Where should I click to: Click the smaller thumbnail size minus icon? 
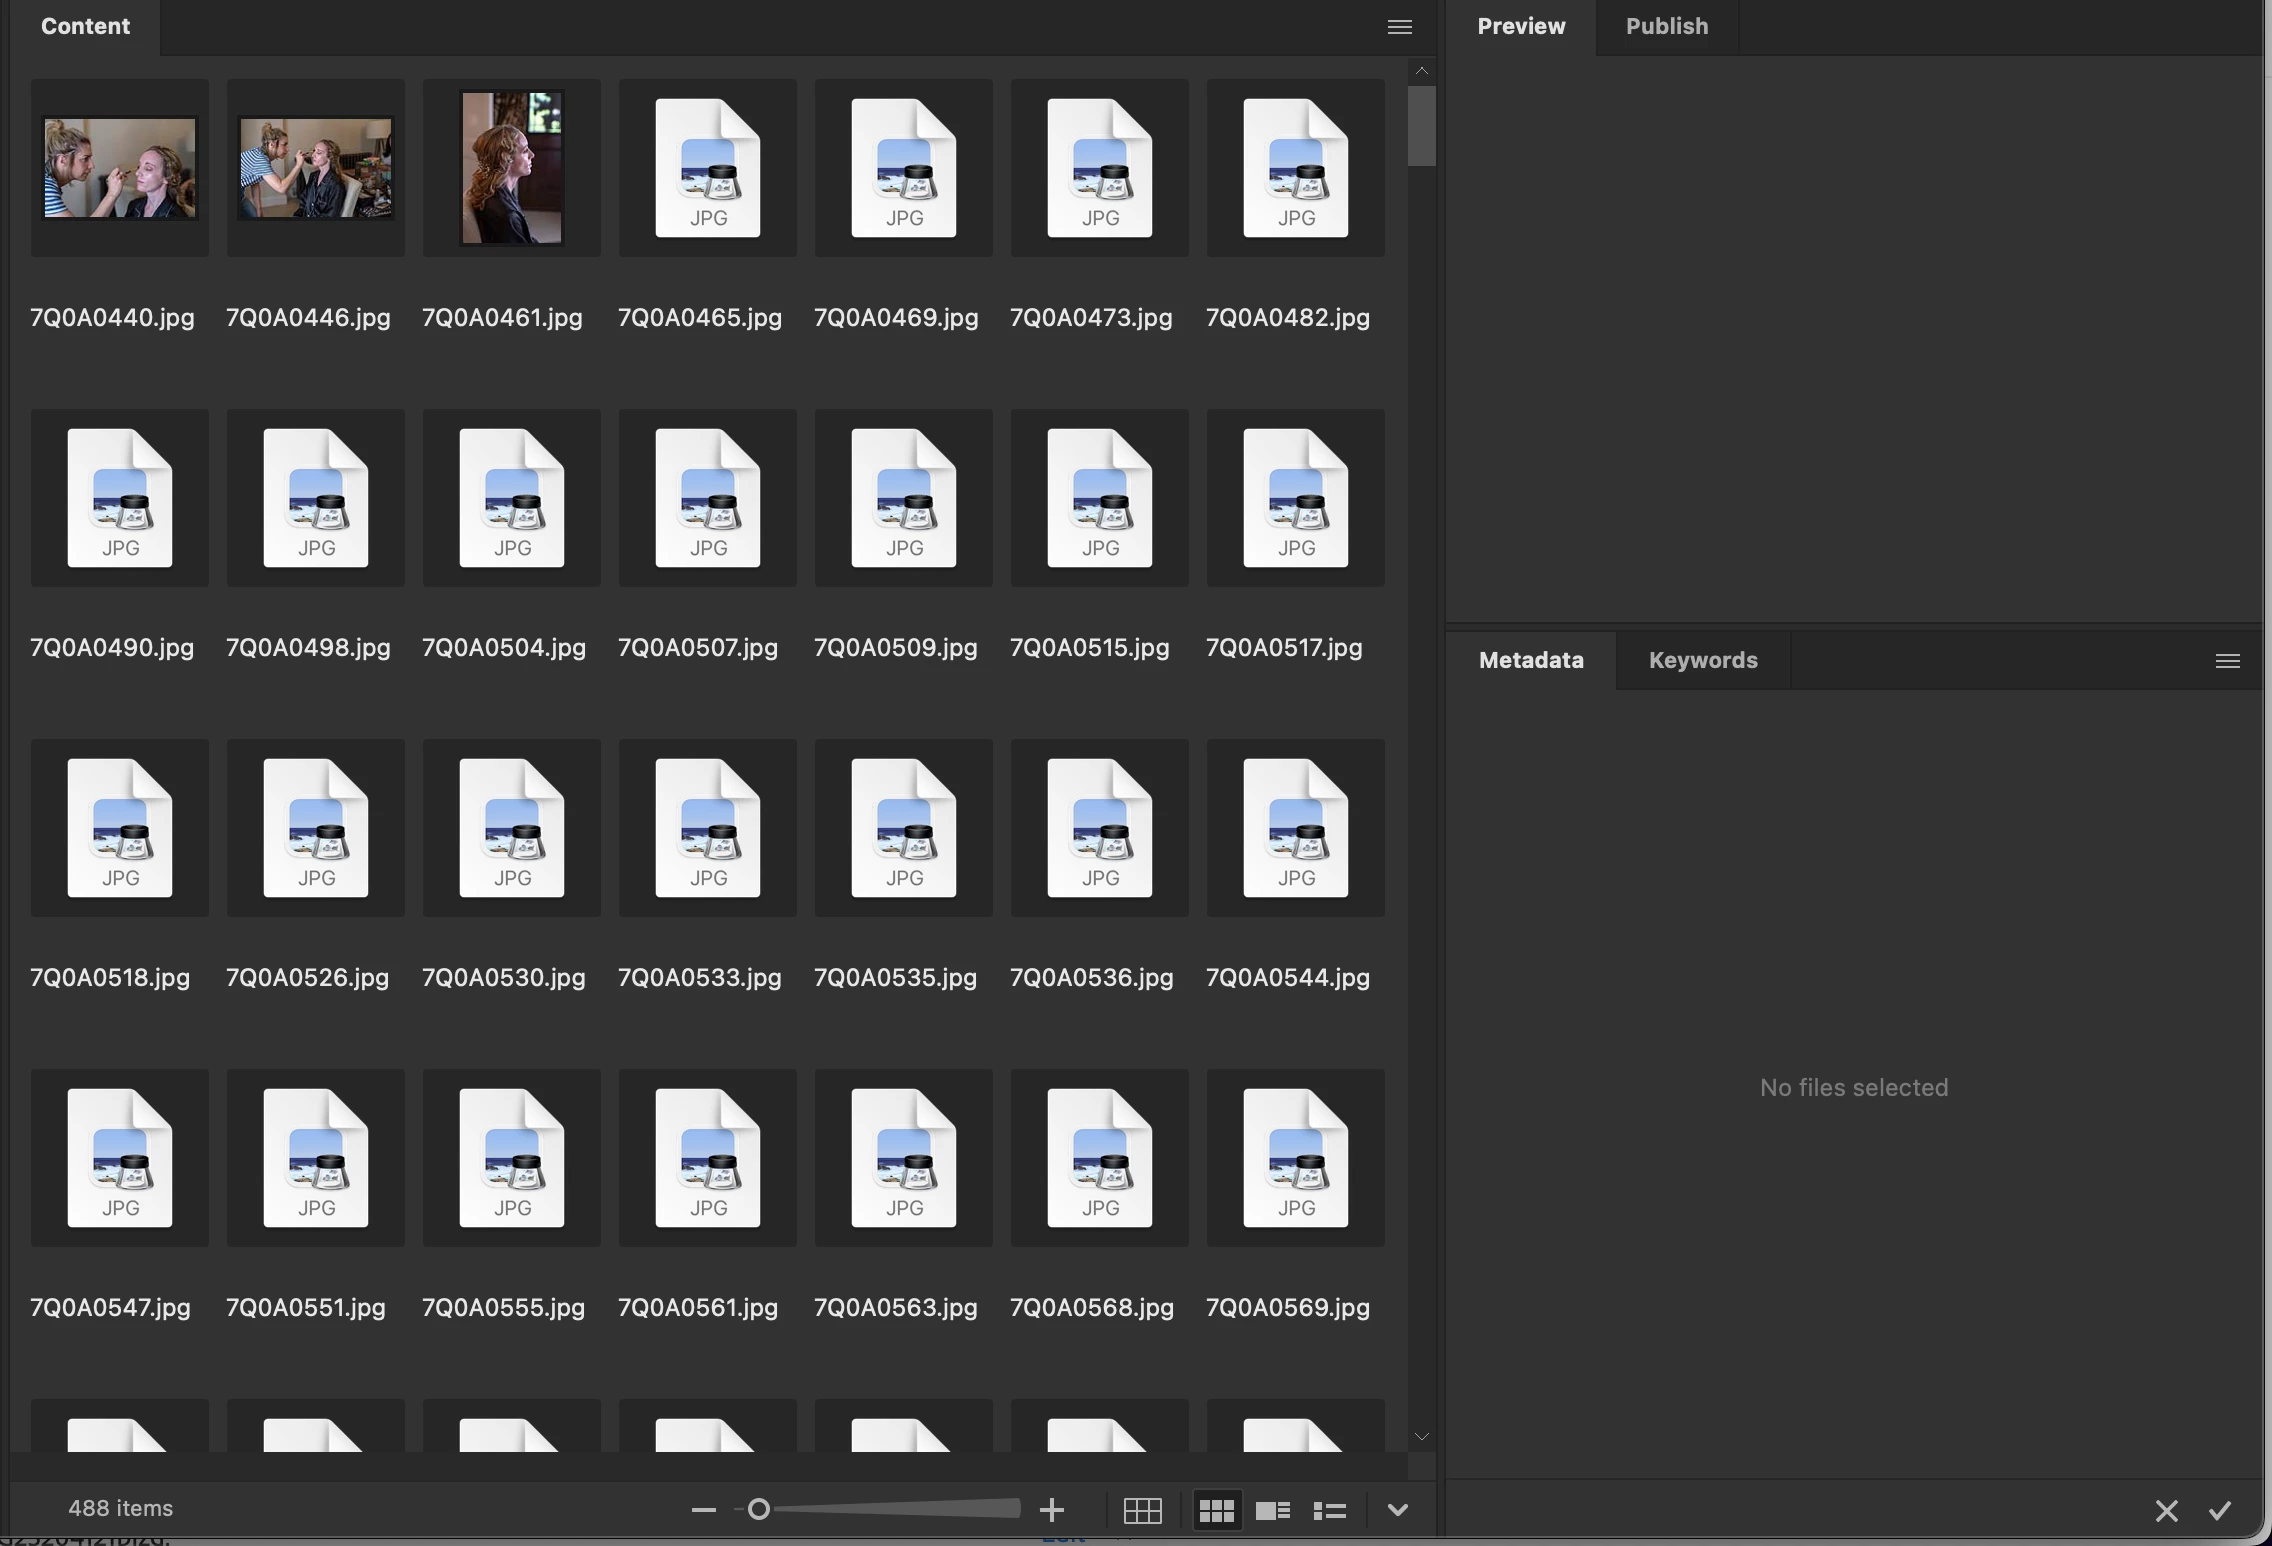click(x=703, y=1510)
